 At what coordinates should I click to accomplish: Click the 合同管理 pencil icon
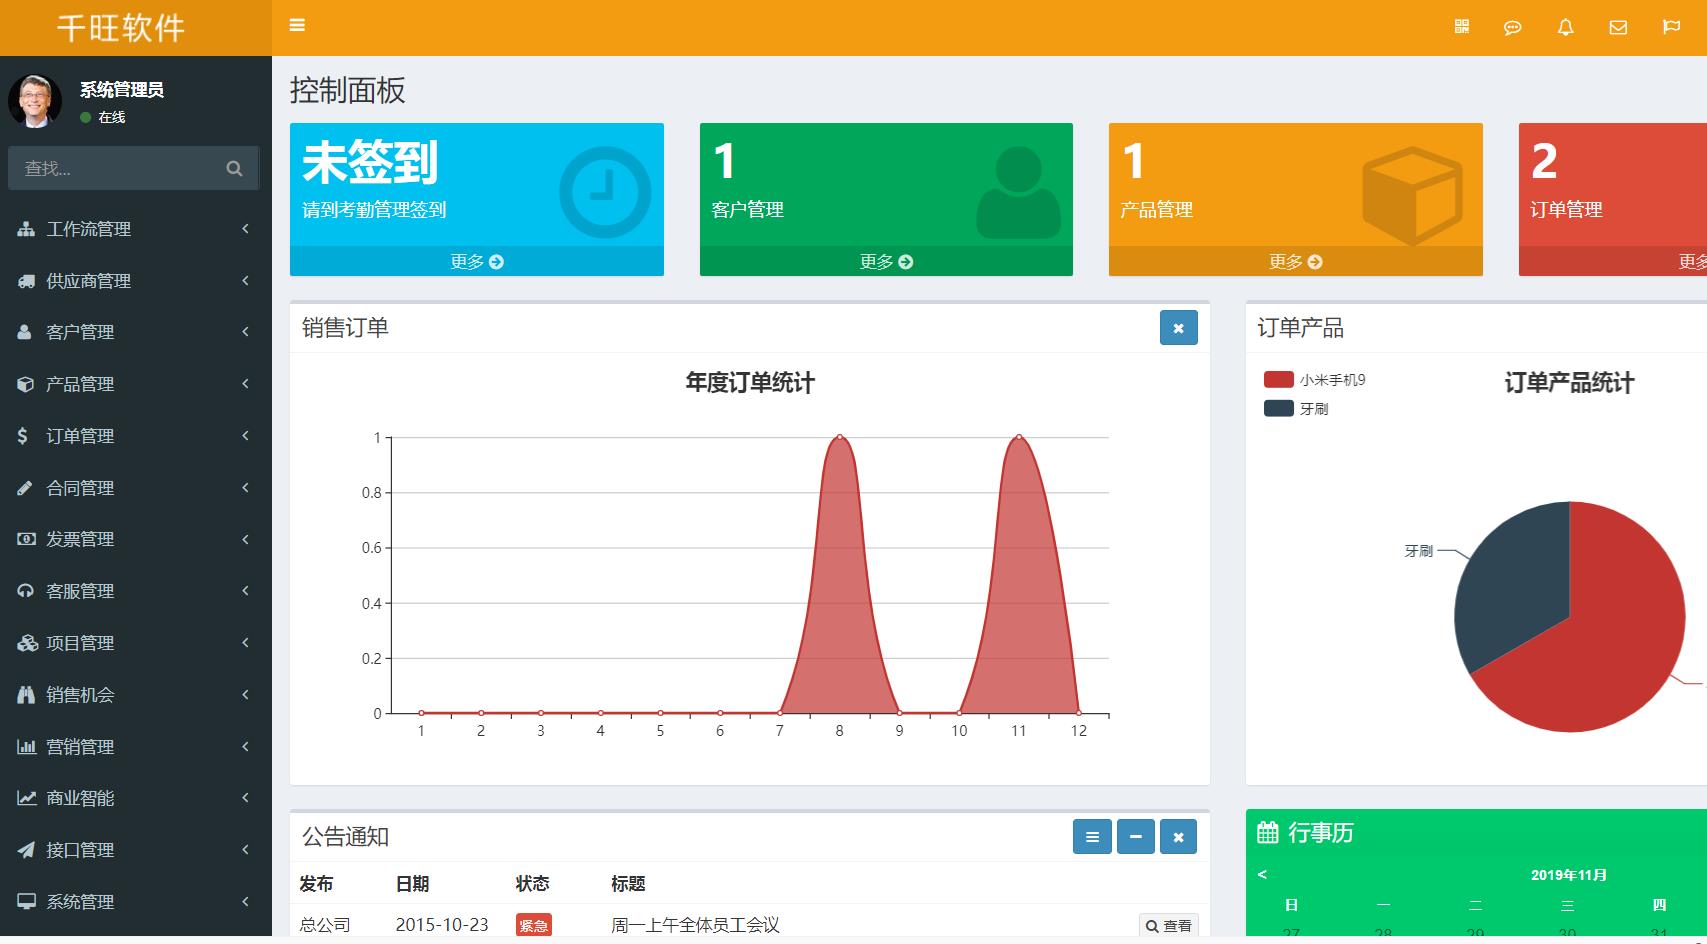click(25, 488)
